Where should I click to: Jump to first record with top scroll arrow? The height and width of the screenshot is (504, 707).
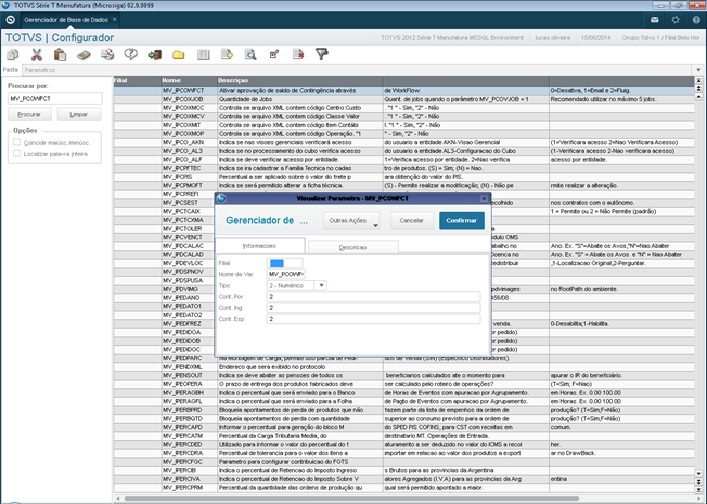(x=698, y=80)
